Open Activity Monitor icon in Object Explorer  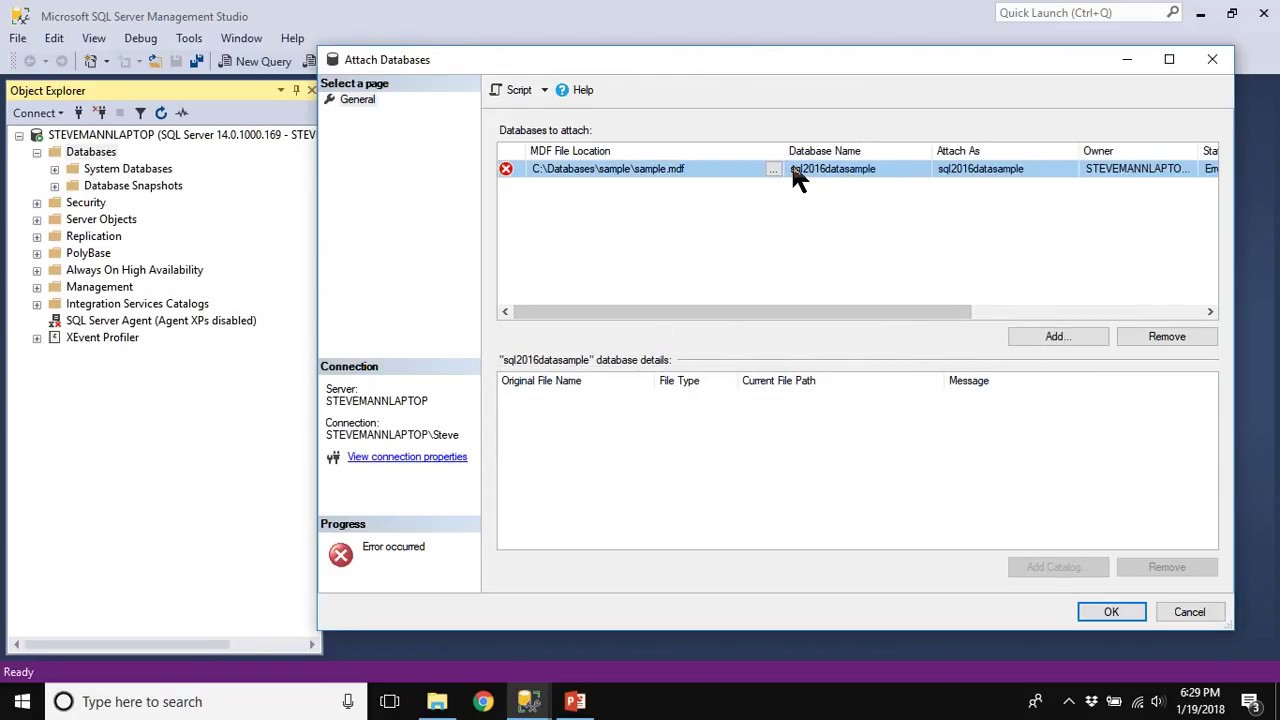[181, 113]
